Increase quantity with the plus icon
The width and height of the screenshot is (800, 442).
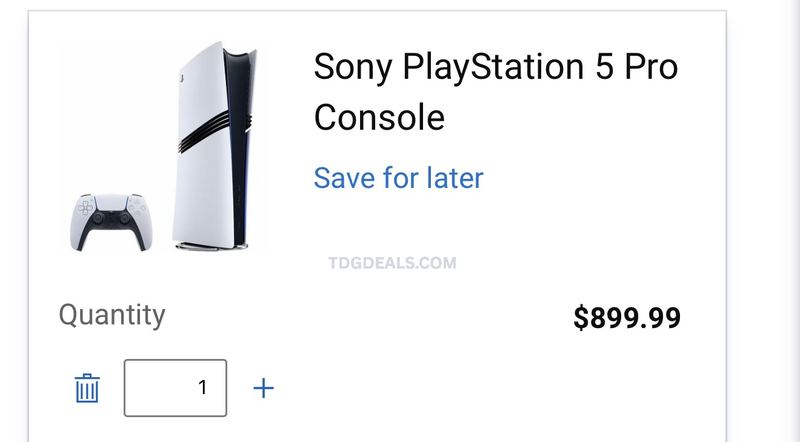pyautogui.click(x=263, y=388)
